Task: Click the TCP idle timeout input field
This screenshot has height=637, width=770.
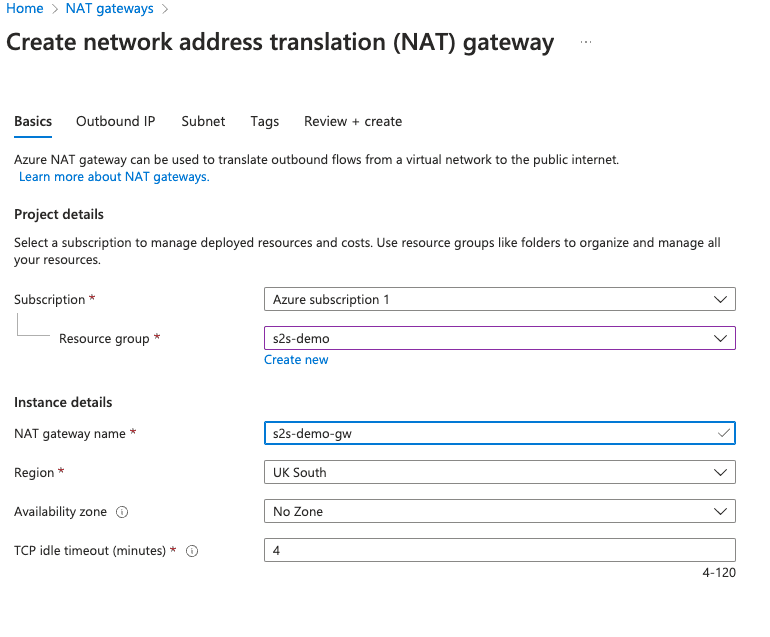Action: coord(499,550)
